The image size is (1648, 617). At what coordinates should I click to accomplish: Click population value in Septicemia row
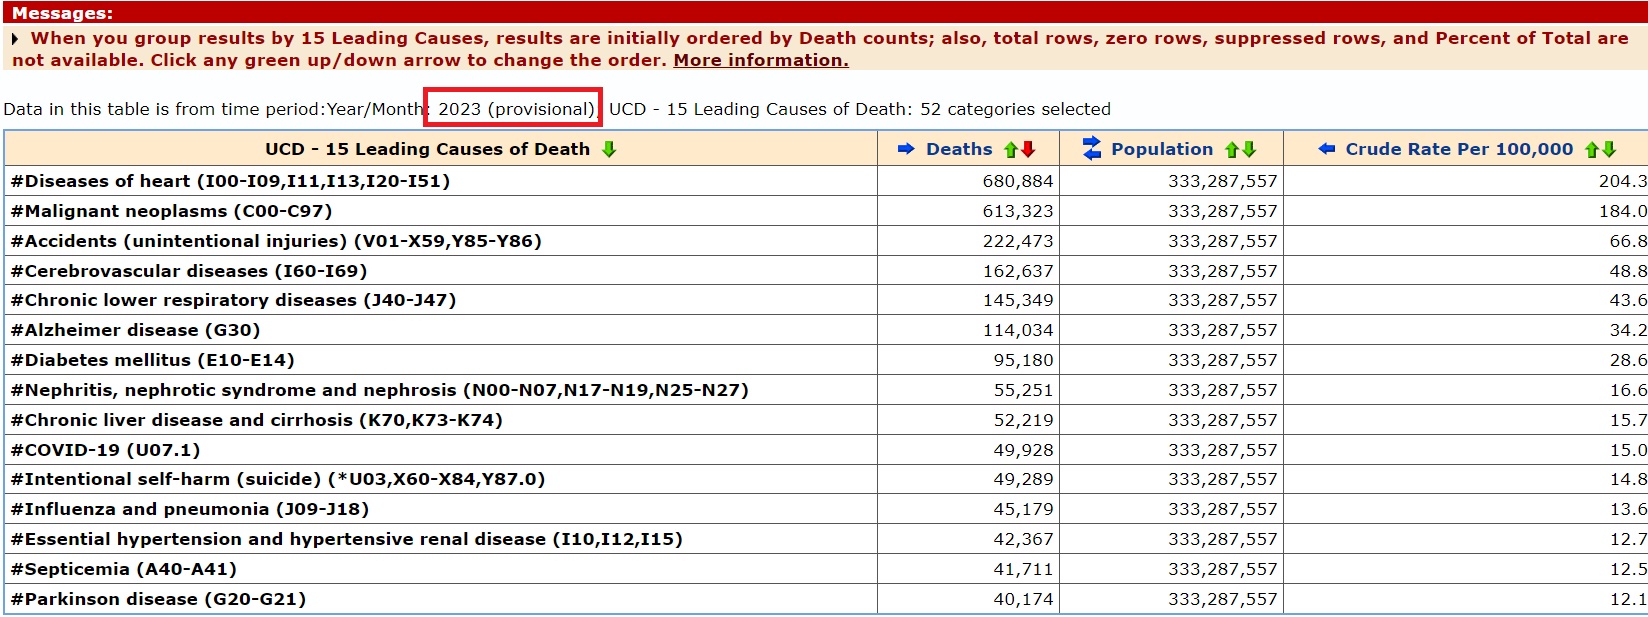coord(1223,569)
